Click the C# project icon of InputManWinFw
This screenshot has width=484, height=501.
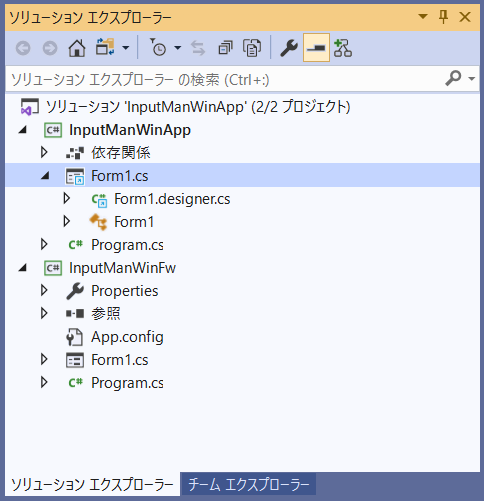[53, 268]
